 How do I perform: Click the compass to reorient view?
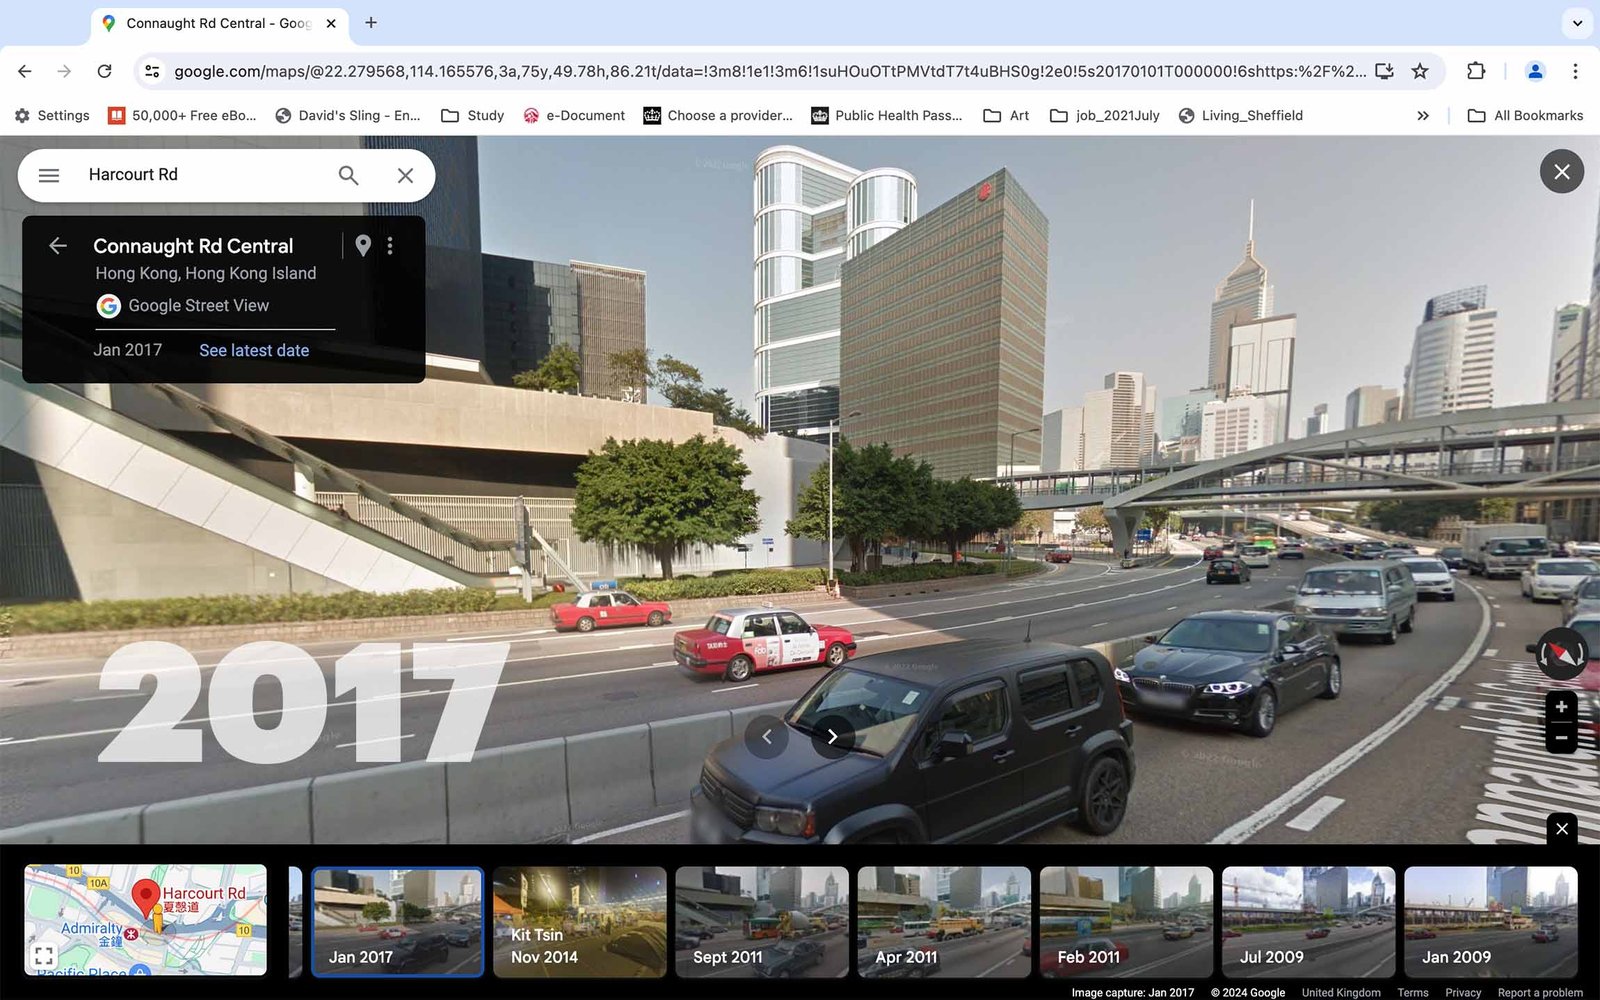[x=1561, y=654]
